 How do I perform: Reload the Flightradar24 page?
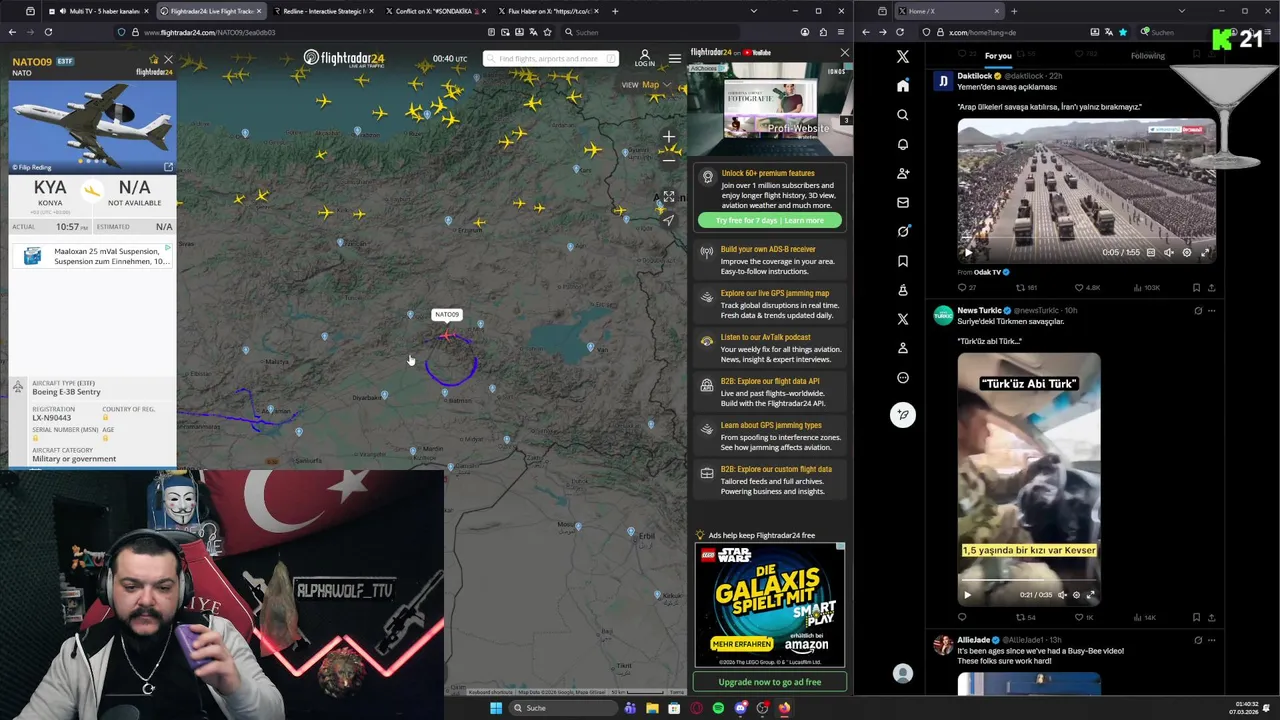coord(48,32)
